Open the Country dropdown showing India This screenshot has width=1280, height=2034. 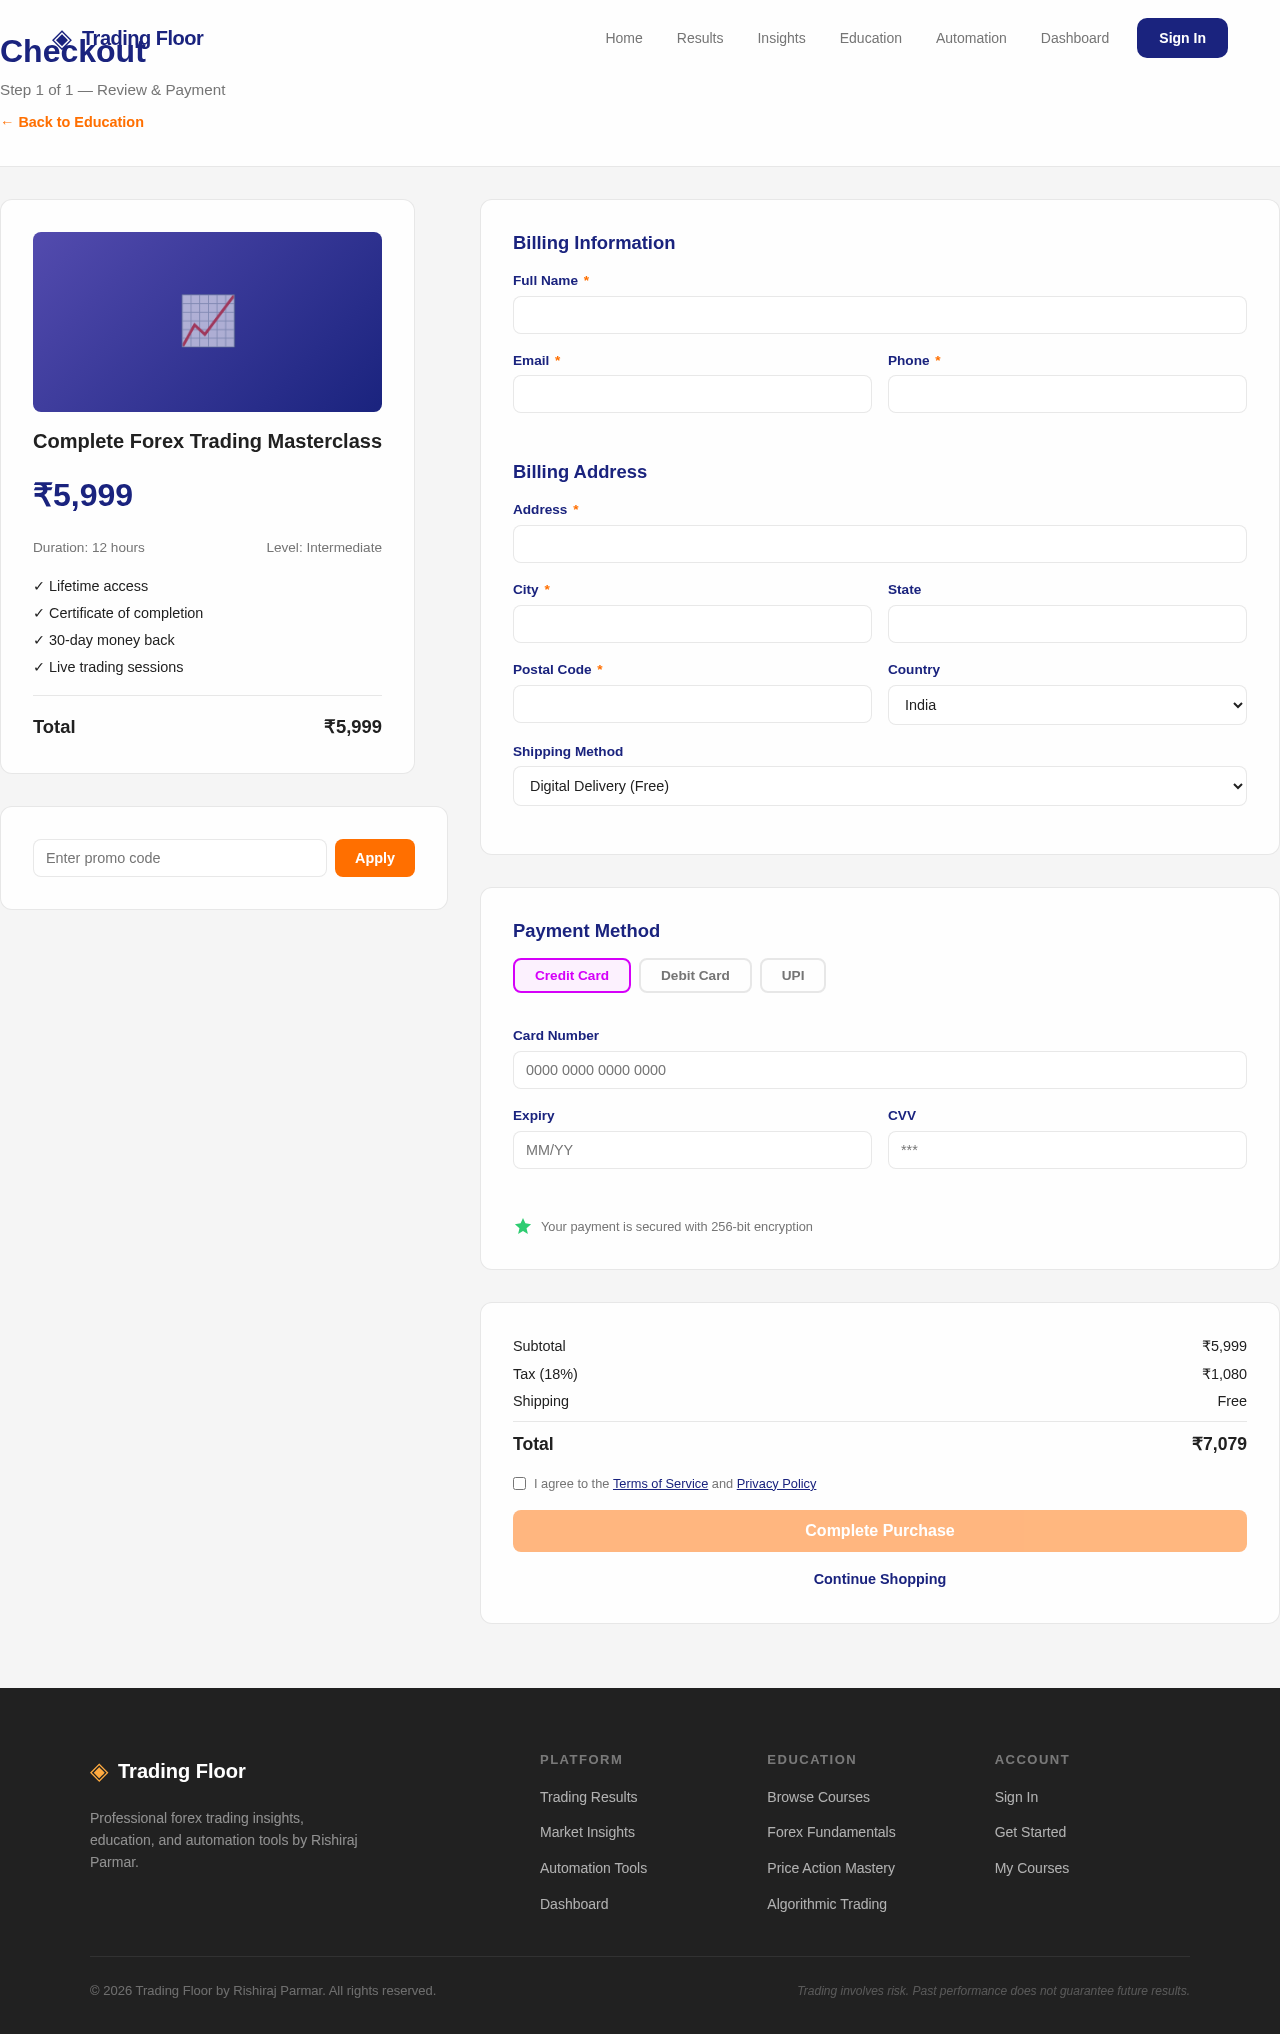point(1067,705)
